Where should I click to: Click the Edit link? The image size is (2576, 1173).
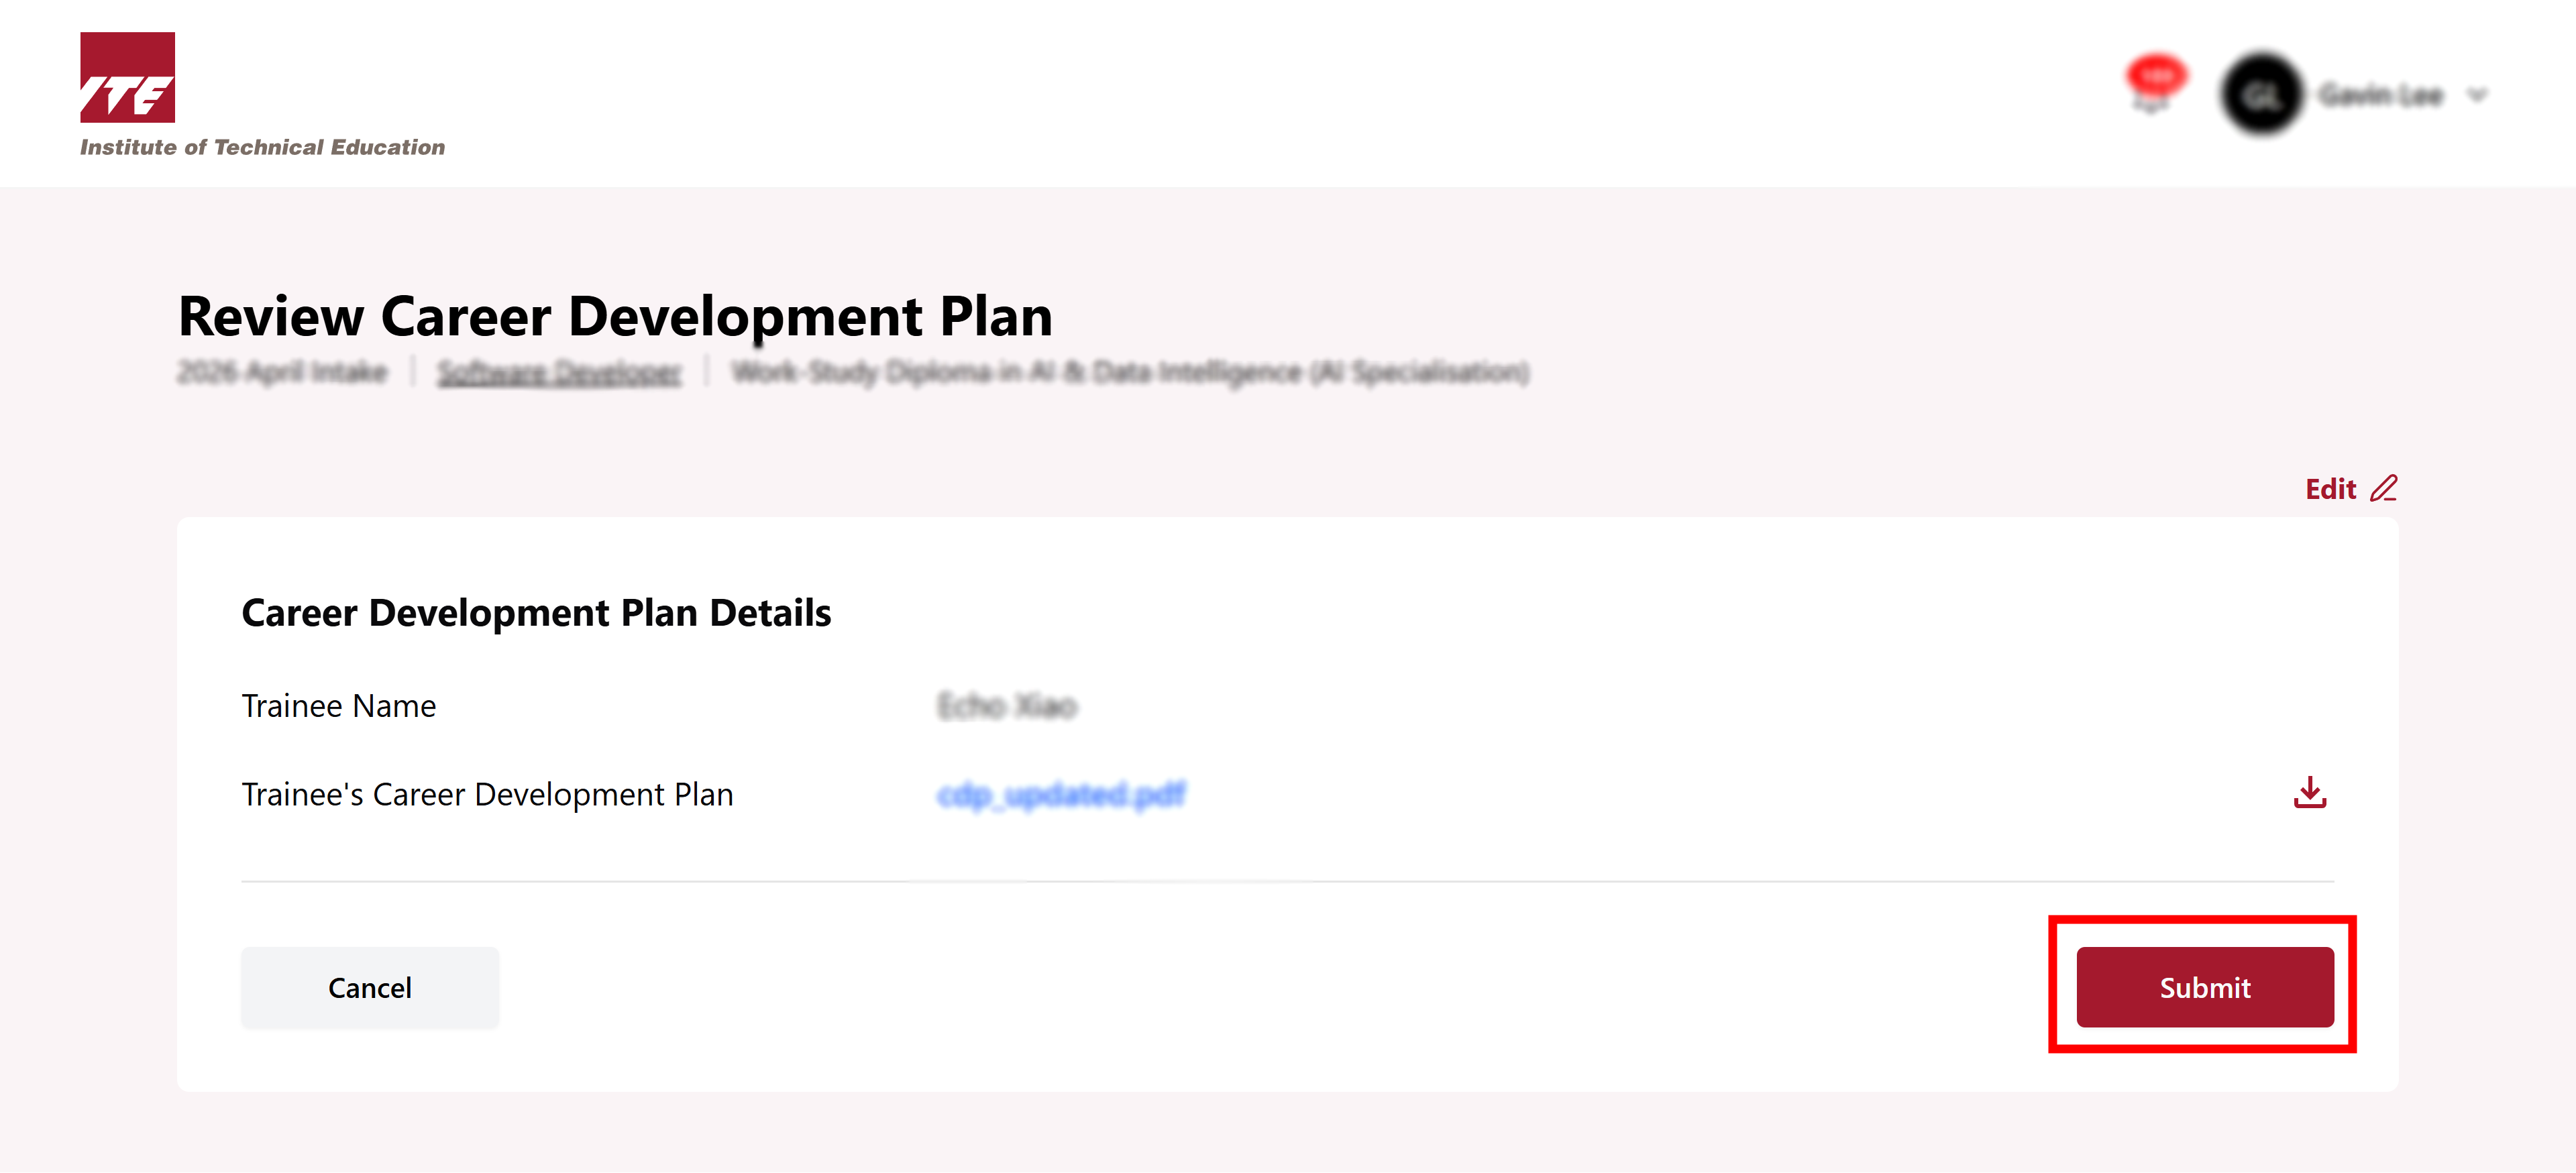click(2330, 489)
